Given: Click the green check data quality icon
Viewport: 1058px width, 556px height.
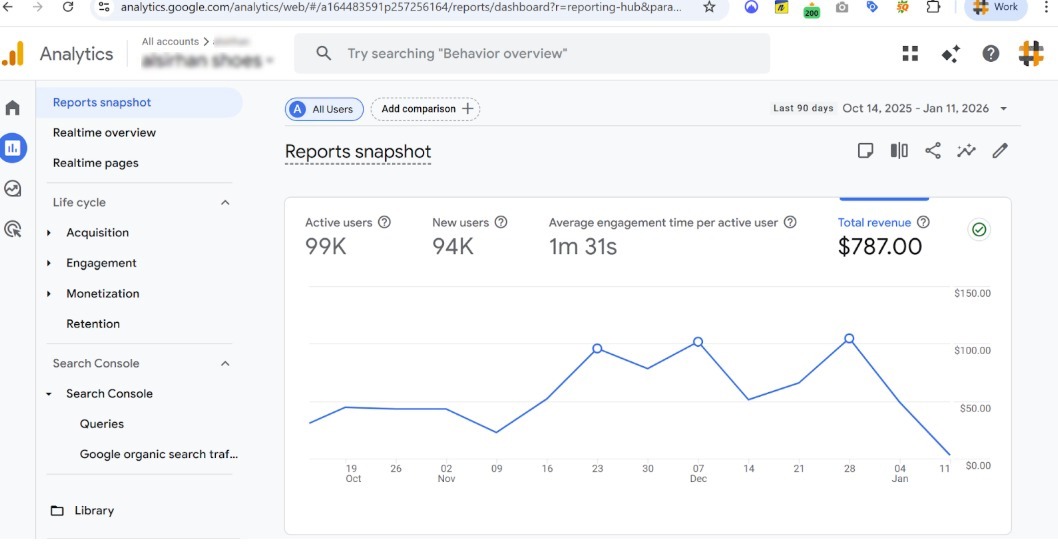Looking at the screenshot, I should click(978, 229).
